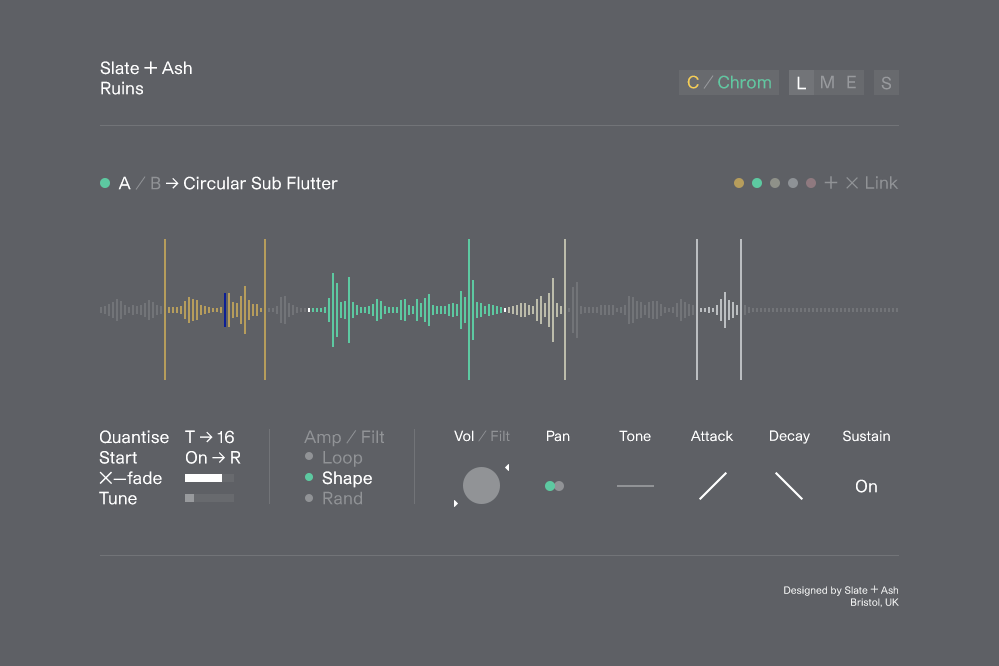
Task: Select the Rand radio option
Action: click(x=334, y=498)
